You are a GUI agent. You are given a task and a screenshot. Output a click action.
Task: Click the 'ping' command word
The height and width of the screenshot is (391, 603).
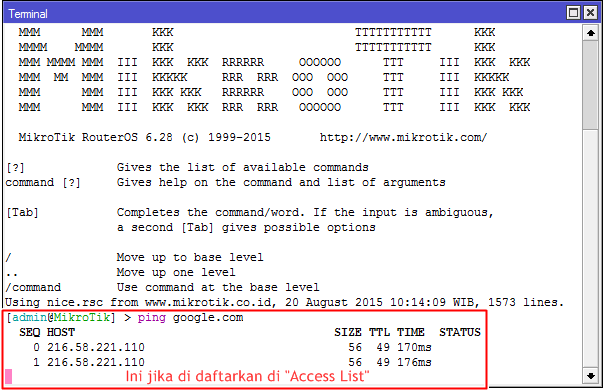[x=152, y=318]
